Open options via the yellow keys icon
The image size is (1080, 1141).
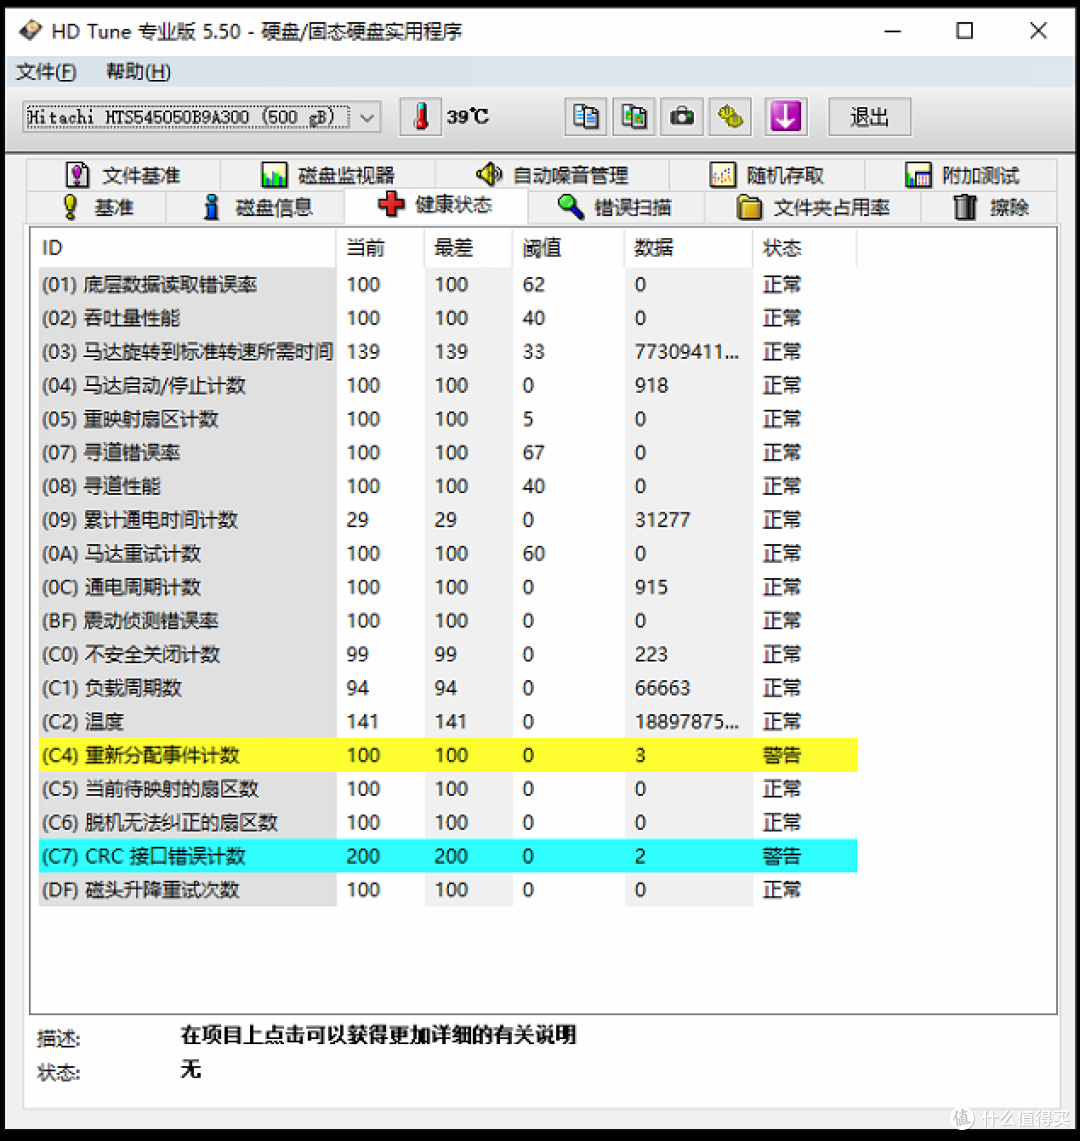click(x=730, y=117)
